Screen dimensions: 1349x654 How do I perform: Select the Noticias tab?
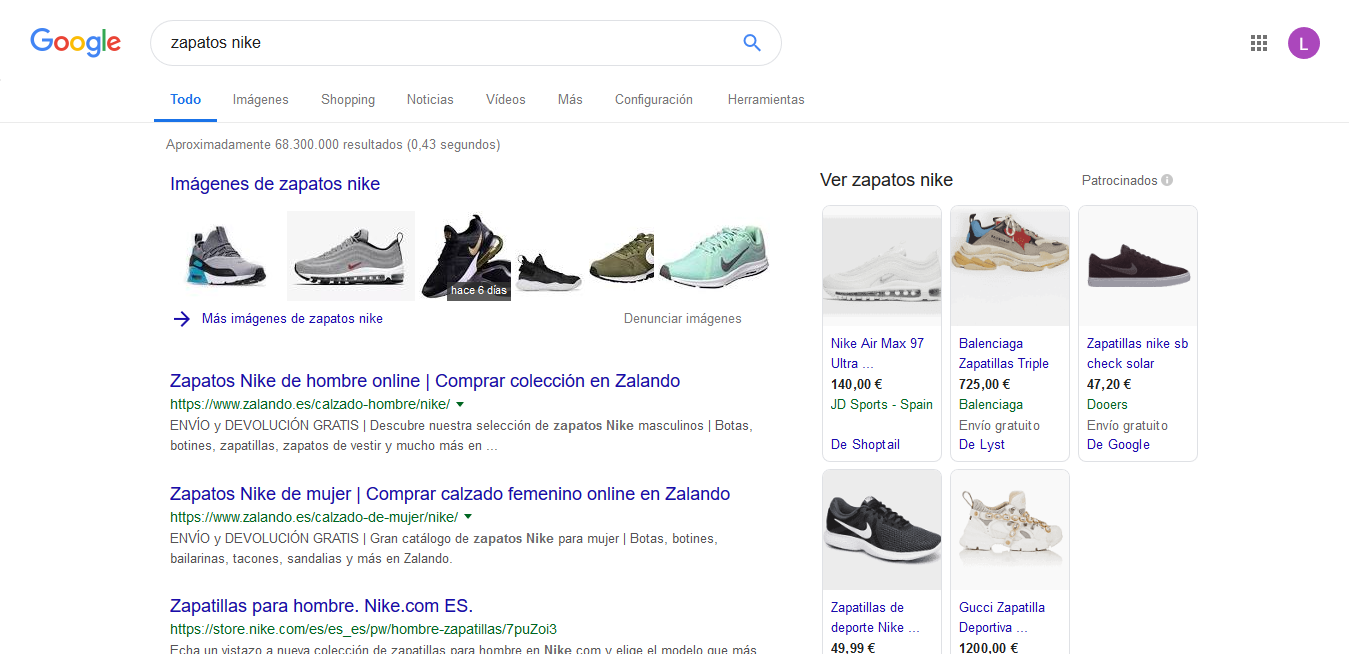tap(430, 99)
